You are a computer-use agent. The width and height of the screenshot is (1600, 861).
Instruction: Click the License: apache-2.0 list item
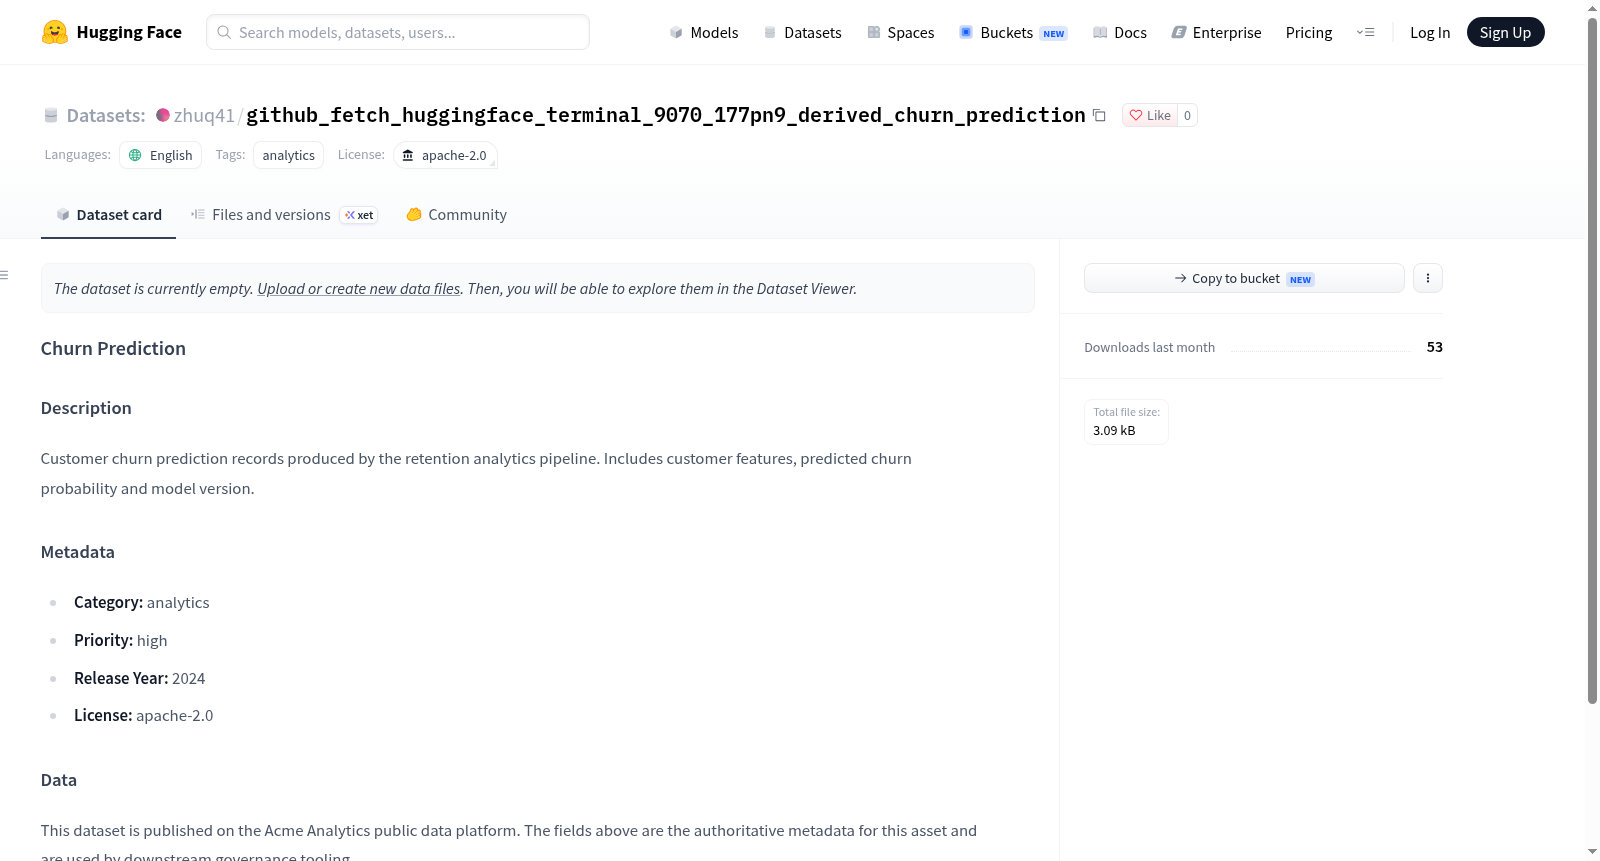point(144,715)
